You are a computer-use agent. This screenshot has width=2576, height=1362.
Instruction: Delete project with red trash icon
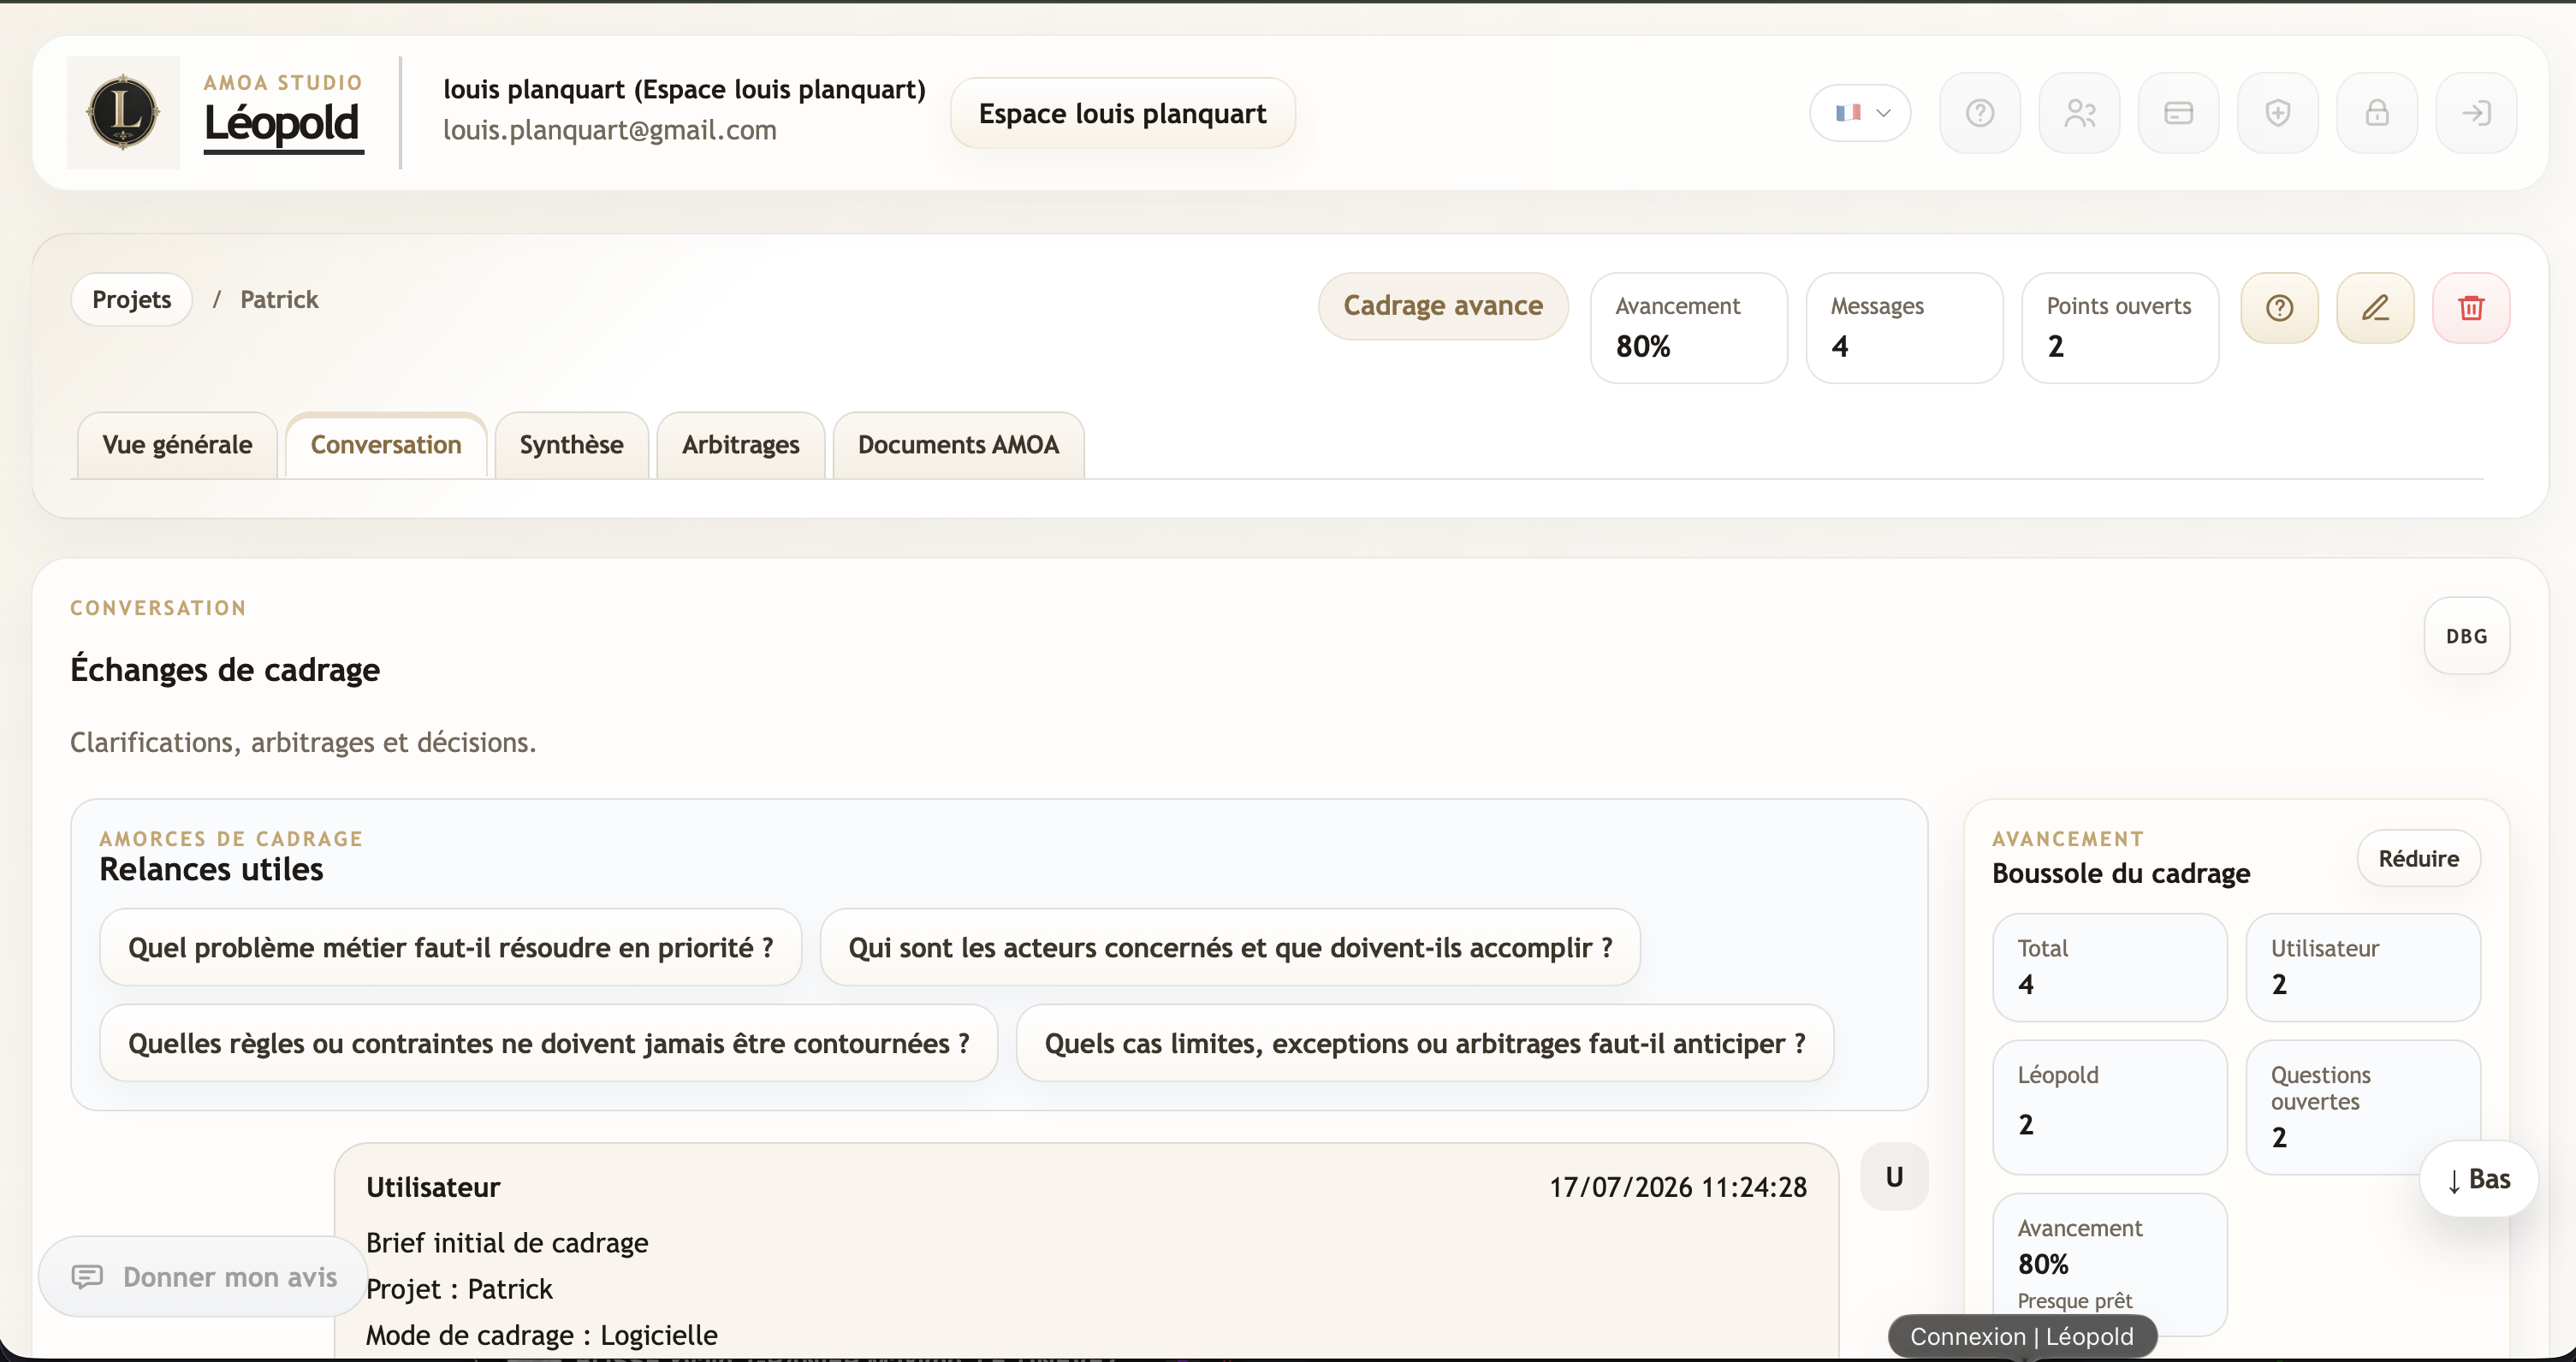coord(2471,308)
